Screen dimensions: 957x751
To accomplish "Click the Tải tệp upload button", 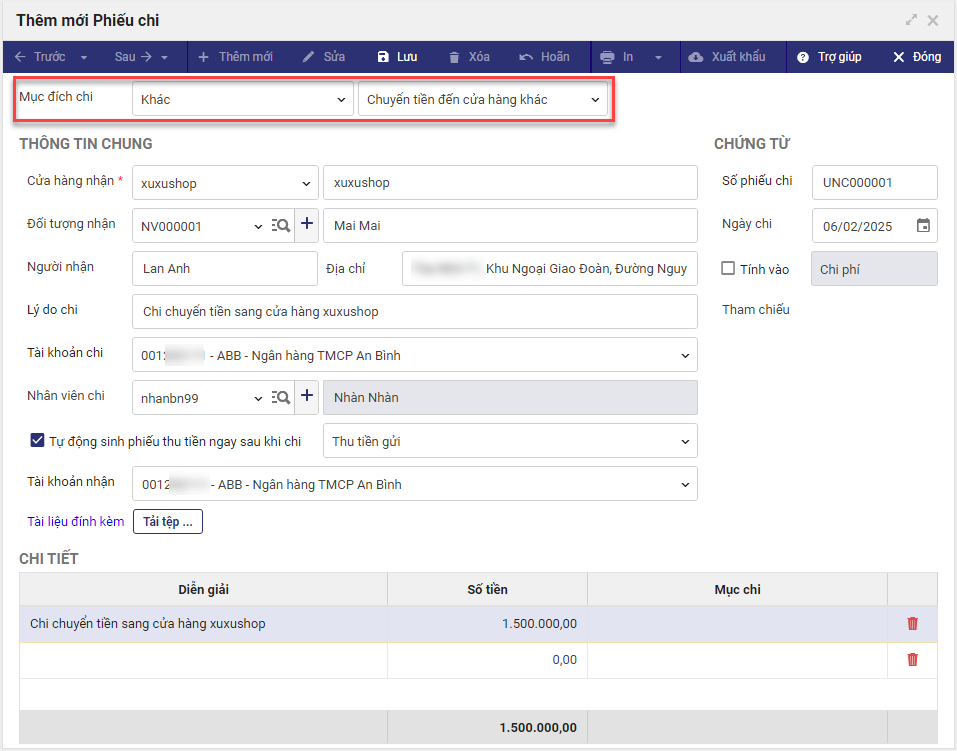I will tap(168, 521).
